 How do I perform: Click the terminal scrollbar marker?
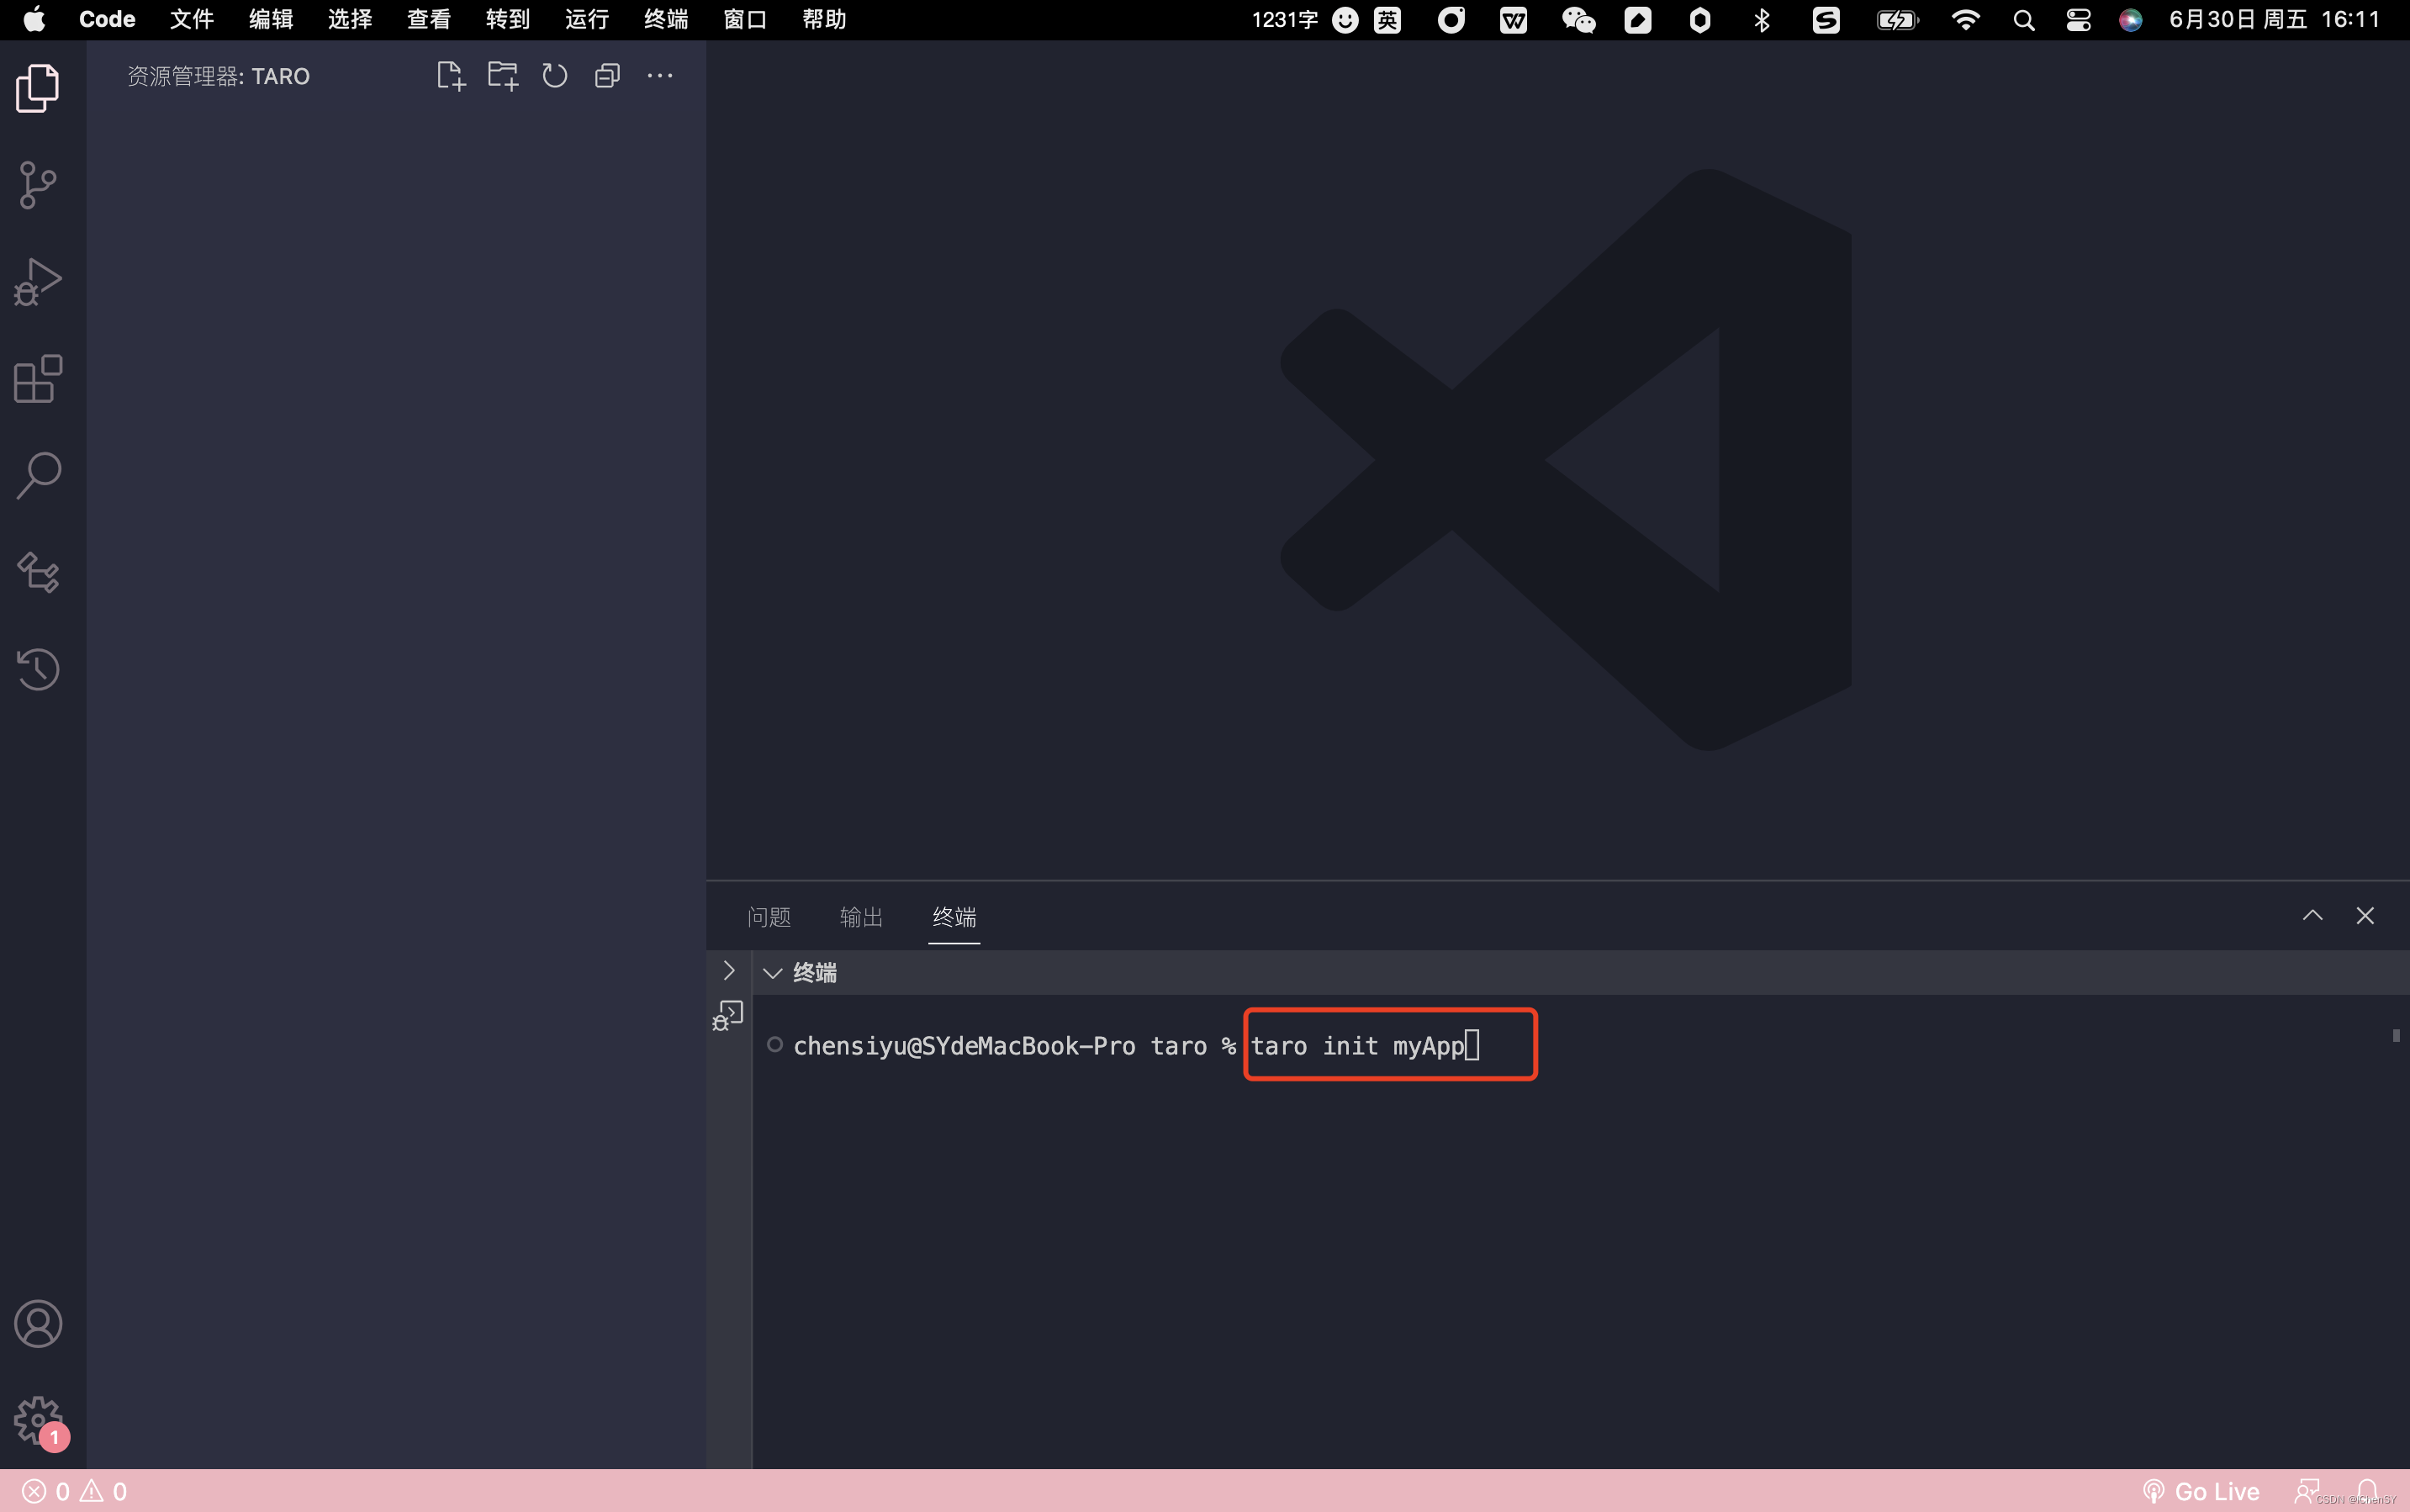[2396, 1036]
